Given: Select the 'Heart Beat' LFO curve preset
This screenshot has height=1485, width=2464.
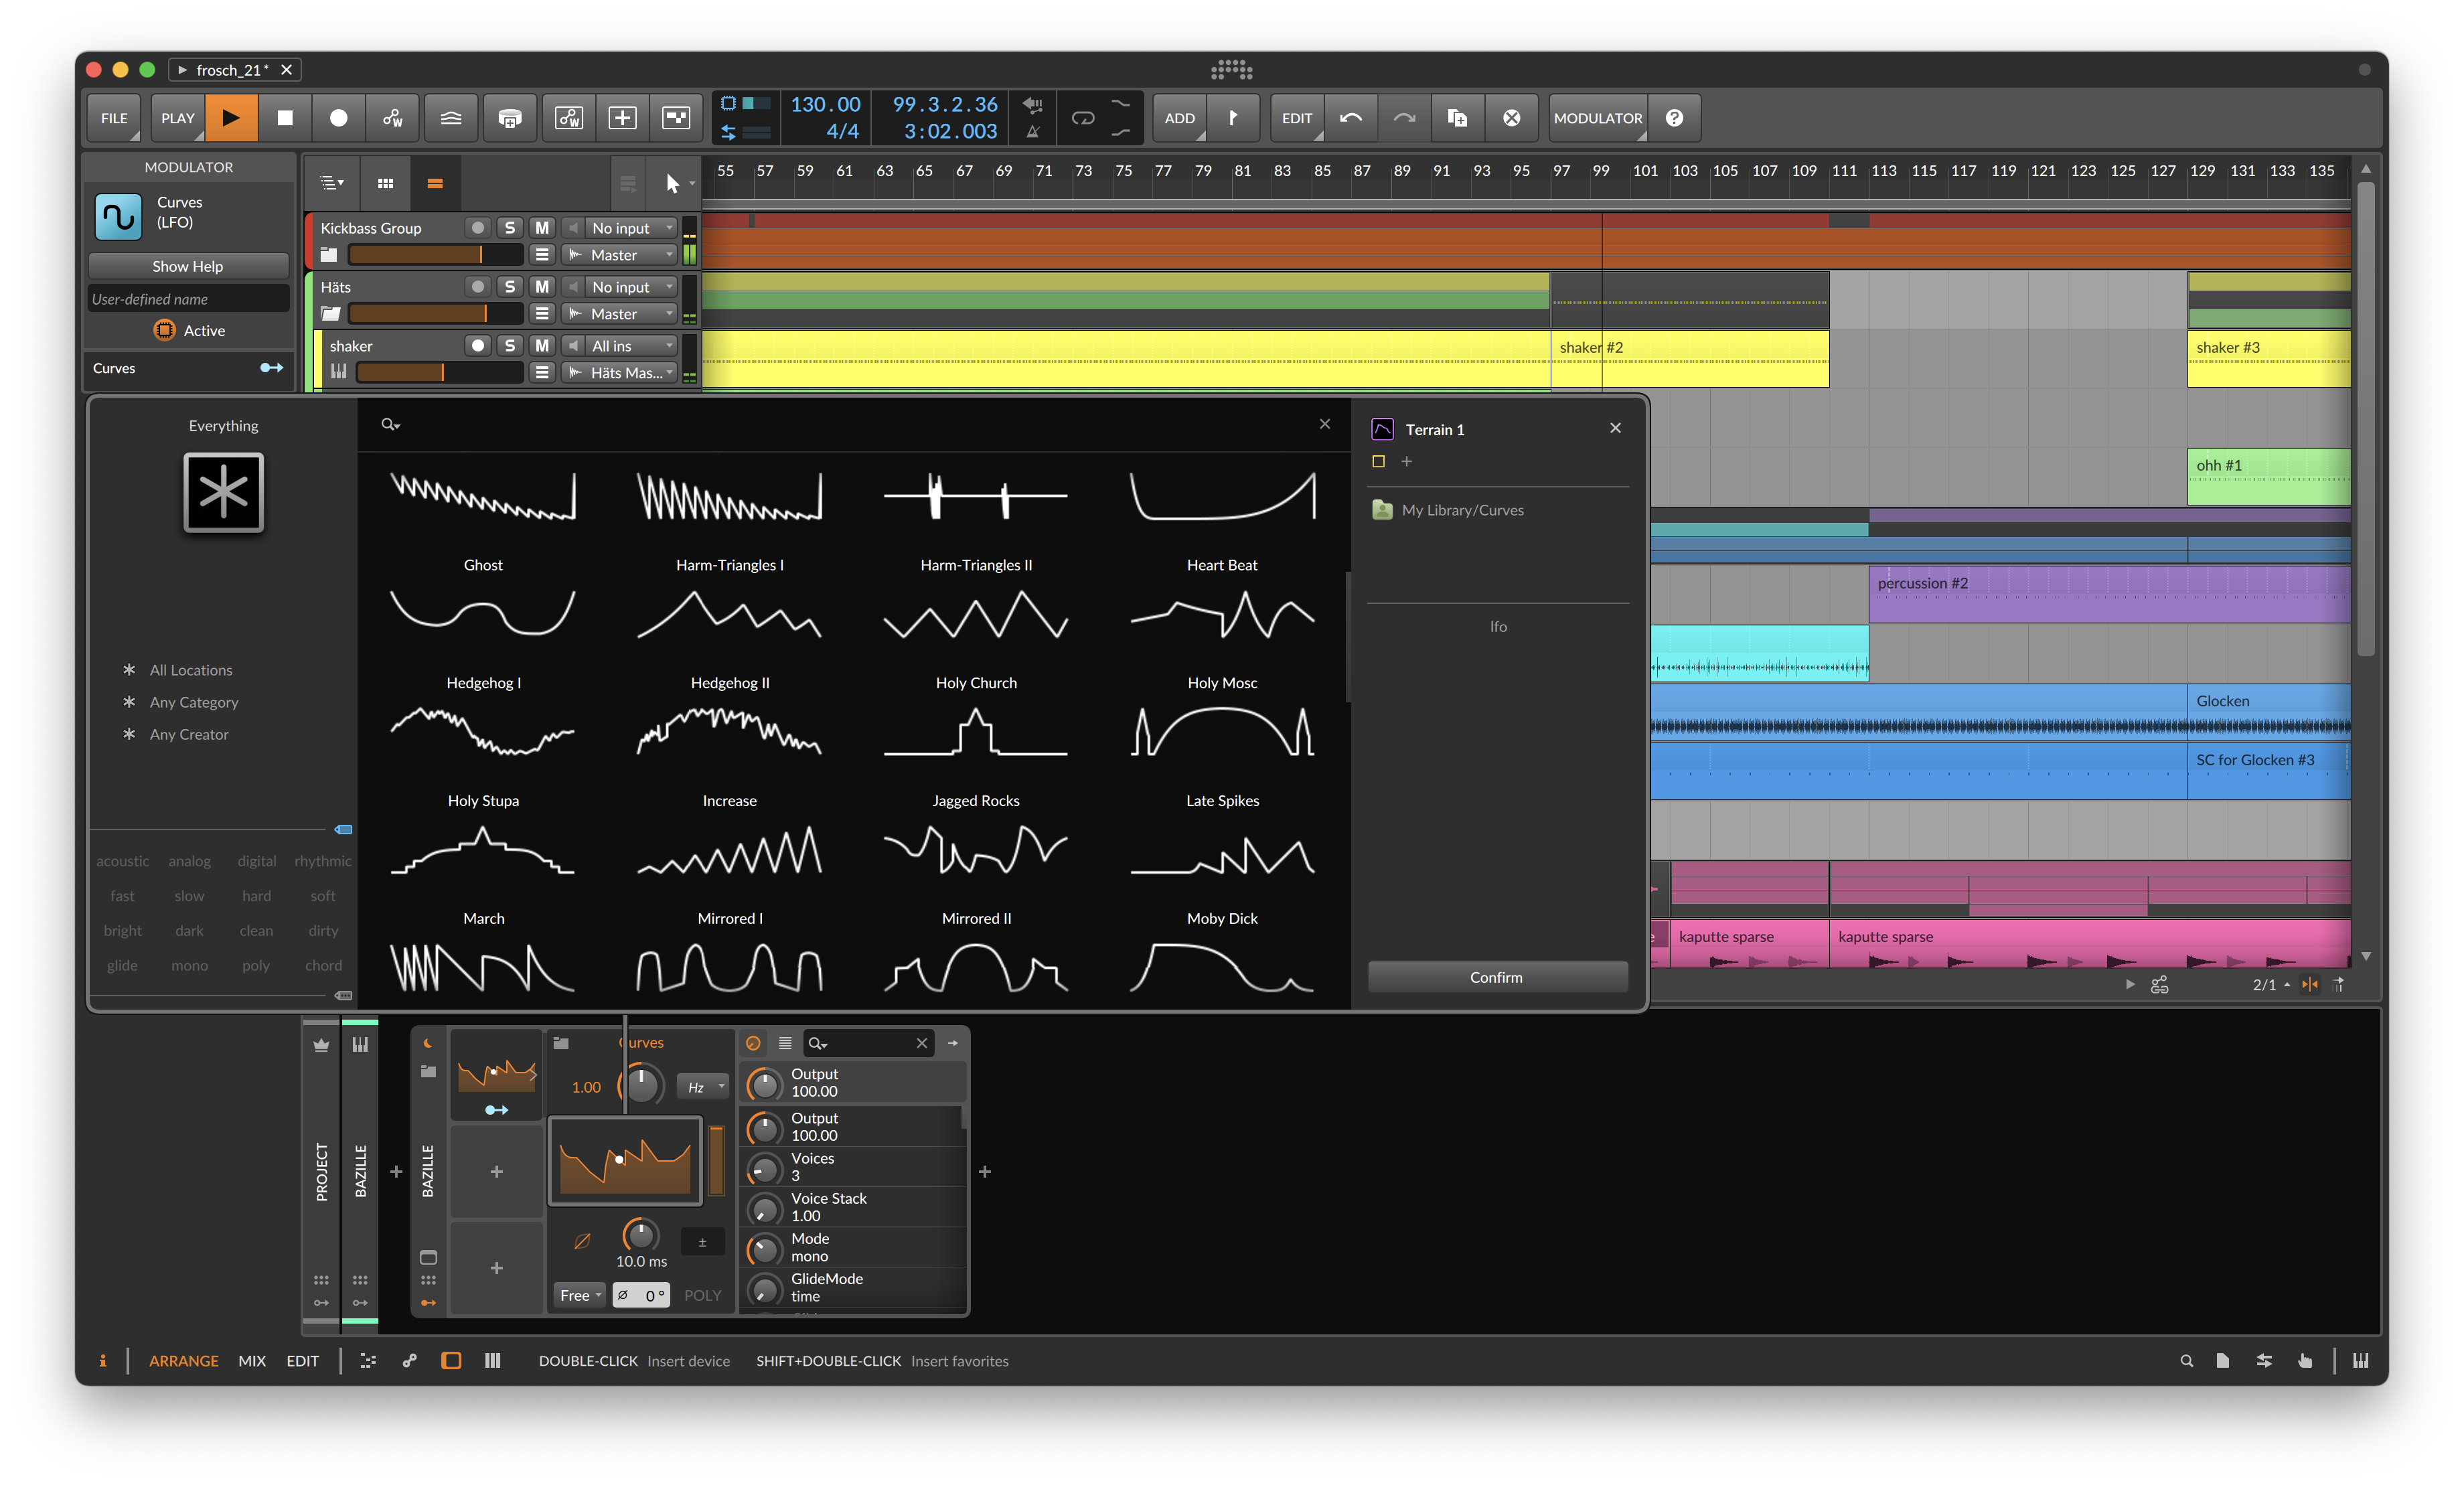Looking at the screenshot, I should [1220, 510].
